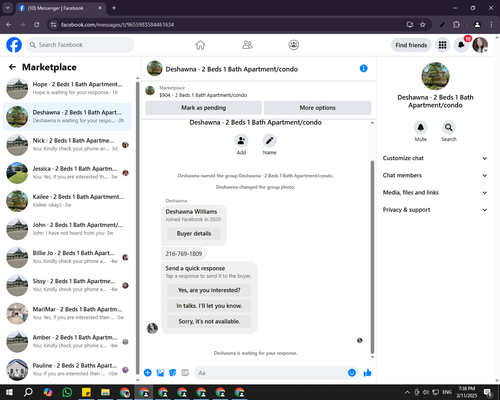500x400 pixels.
Task: Send 'In talks. I'll let you know.' response
Action: (209, 306)
